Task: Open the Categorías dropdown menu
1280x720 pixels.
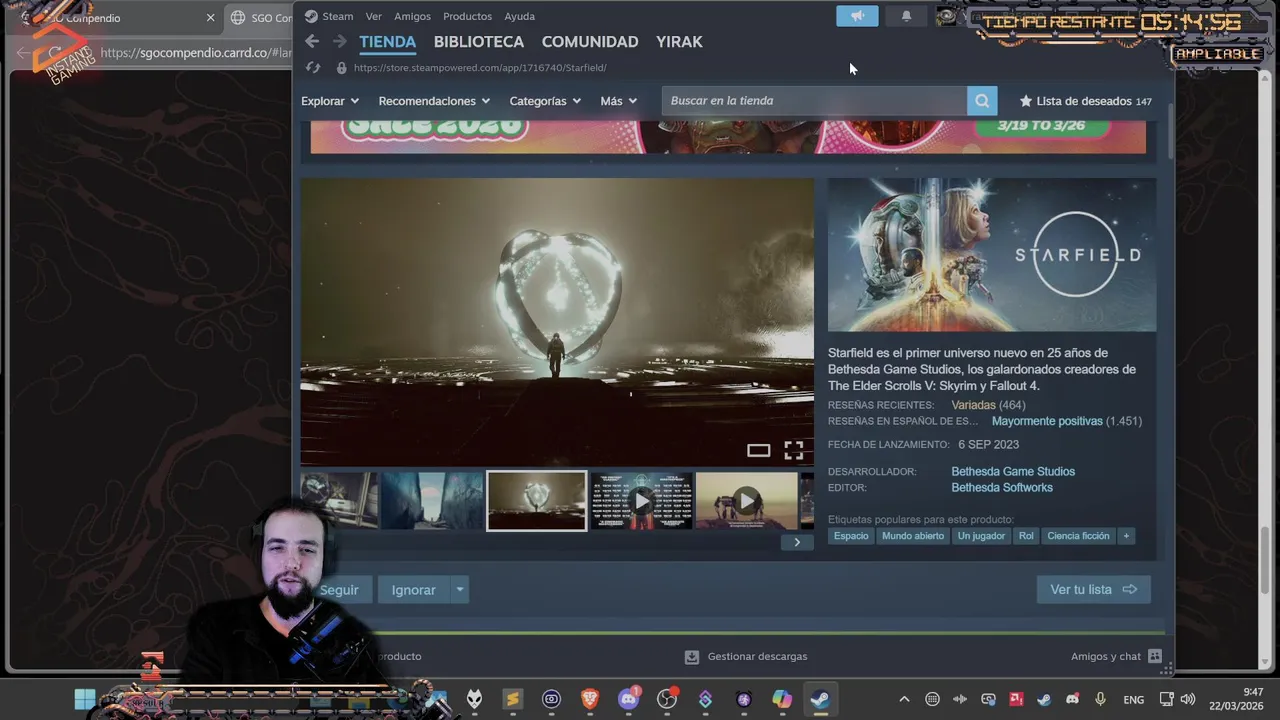Action: 545,101
